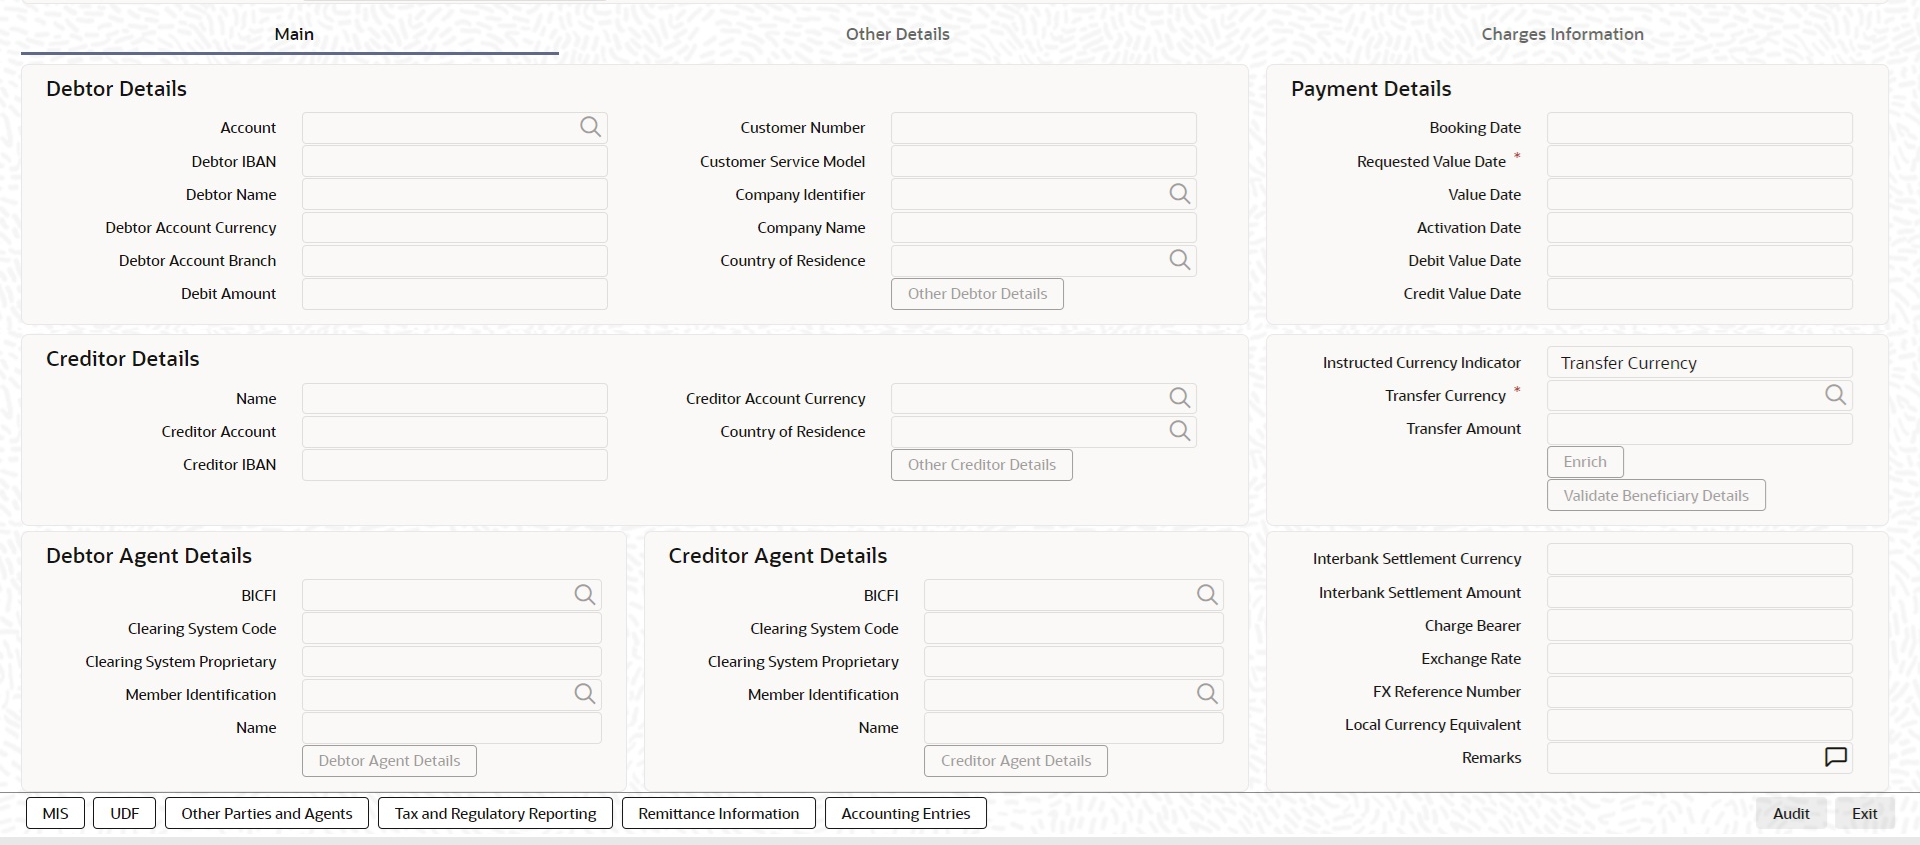Click the Creditor IBAN field
Viewport: 1920px width, 845px height.
click(454, 464)
